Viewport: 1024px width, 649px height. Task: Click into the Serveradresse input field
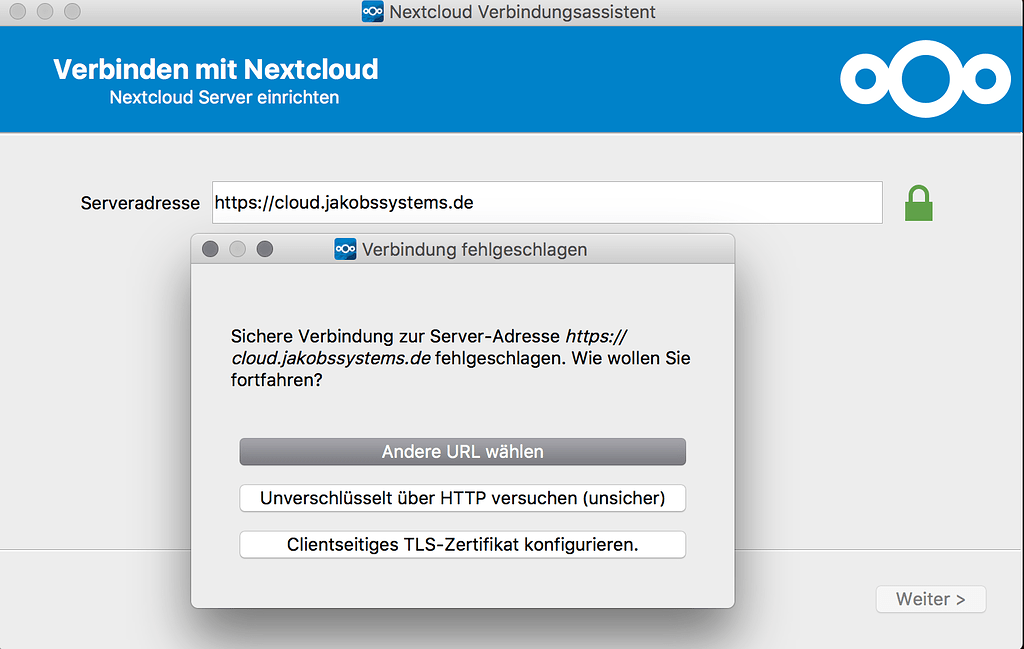pos(547,202)
